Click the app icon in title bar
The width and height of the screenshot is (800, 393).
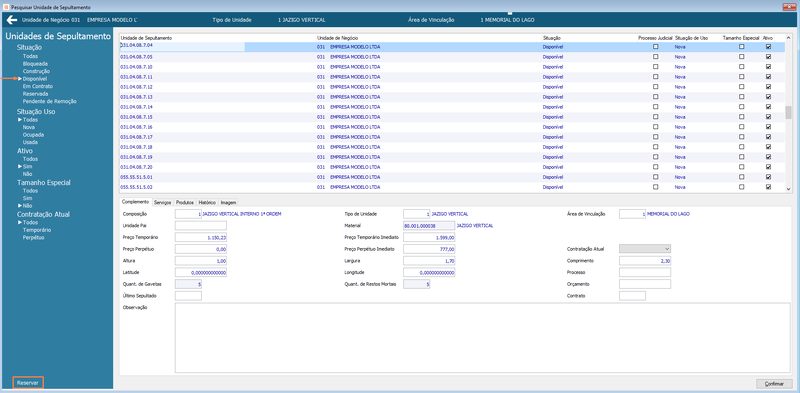coord(5,7)
